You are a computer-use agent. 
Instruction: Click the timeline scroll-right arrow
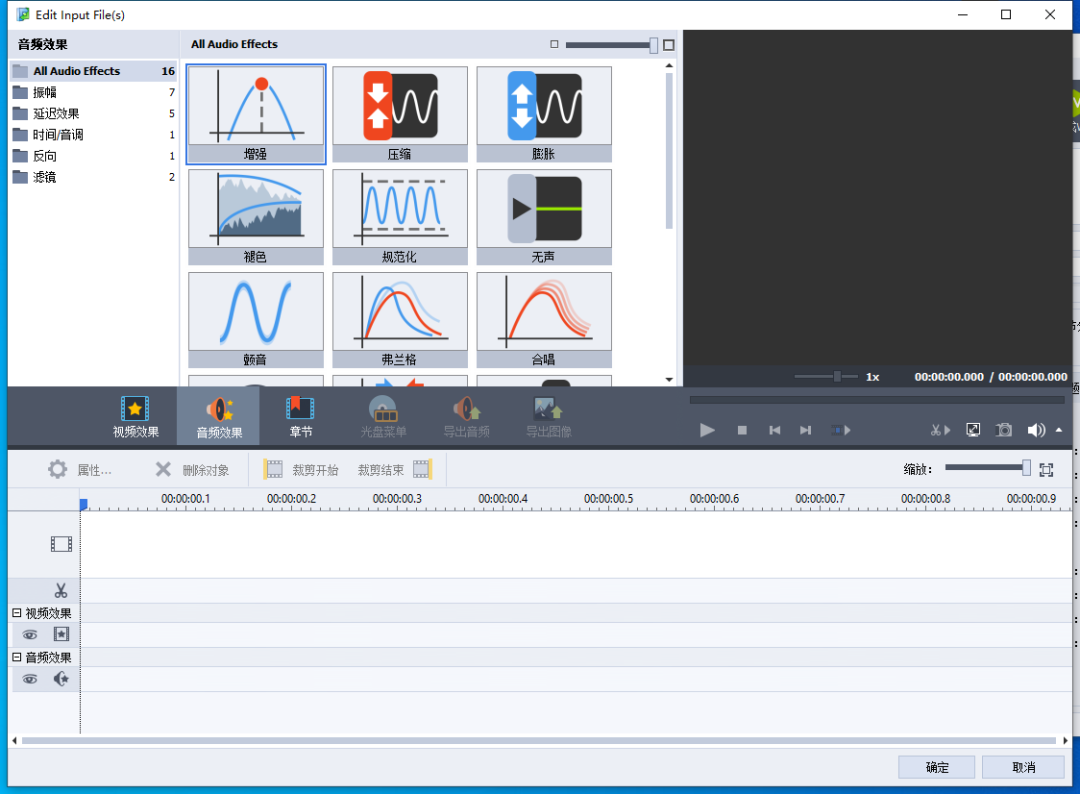(1066, 741)
